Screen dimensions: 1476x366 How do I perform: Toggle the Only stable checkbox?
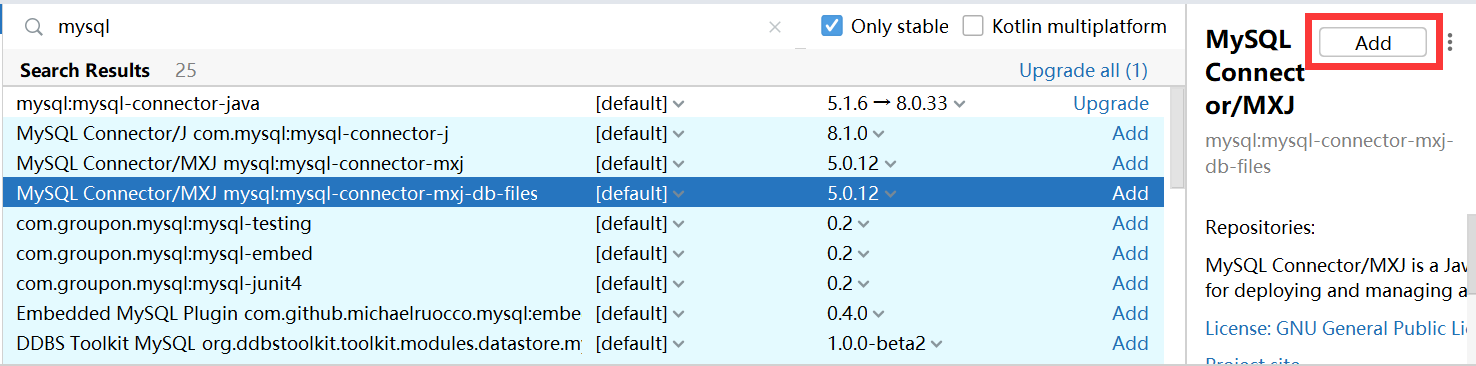832,26
